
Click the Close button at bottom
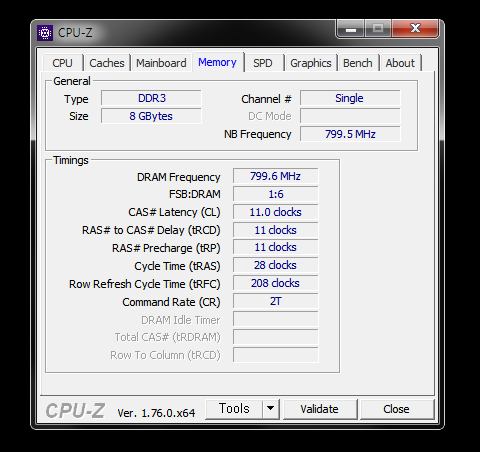[396, 409]
